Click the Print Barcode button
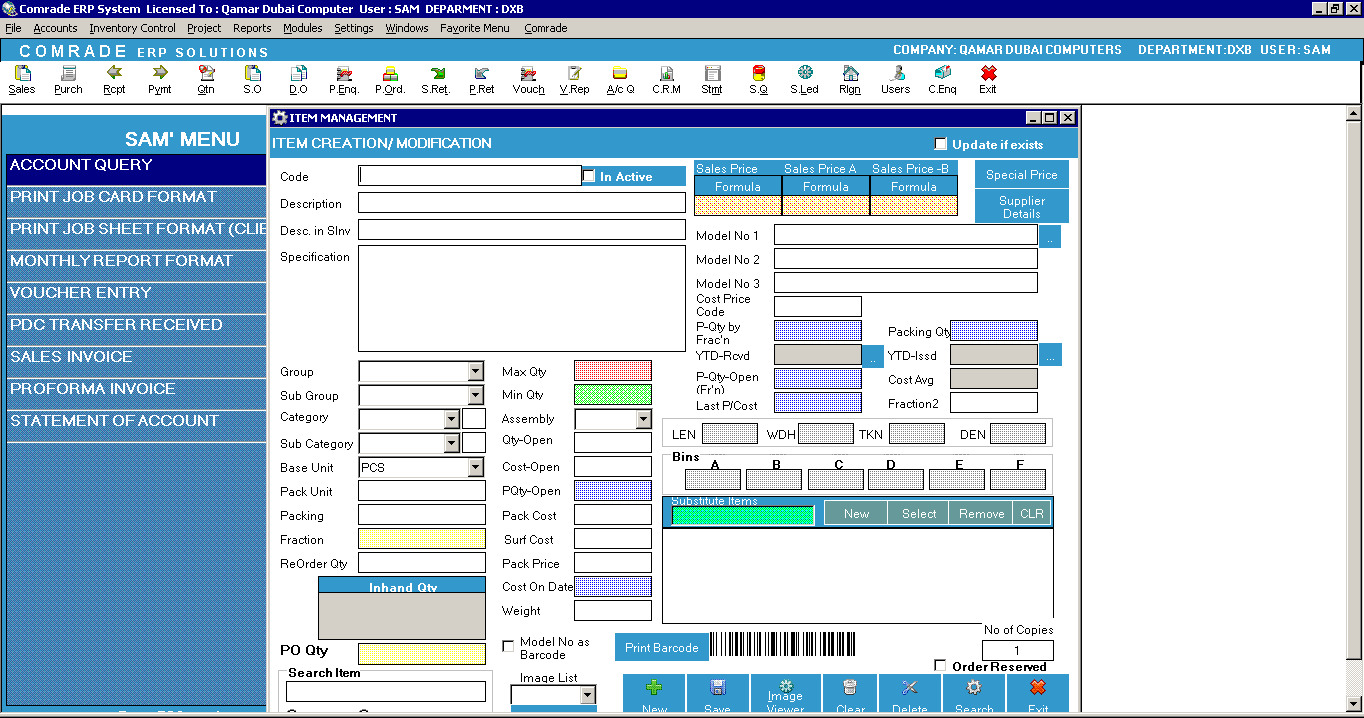This screenshot has height=718, width=1364. [661, 646]
